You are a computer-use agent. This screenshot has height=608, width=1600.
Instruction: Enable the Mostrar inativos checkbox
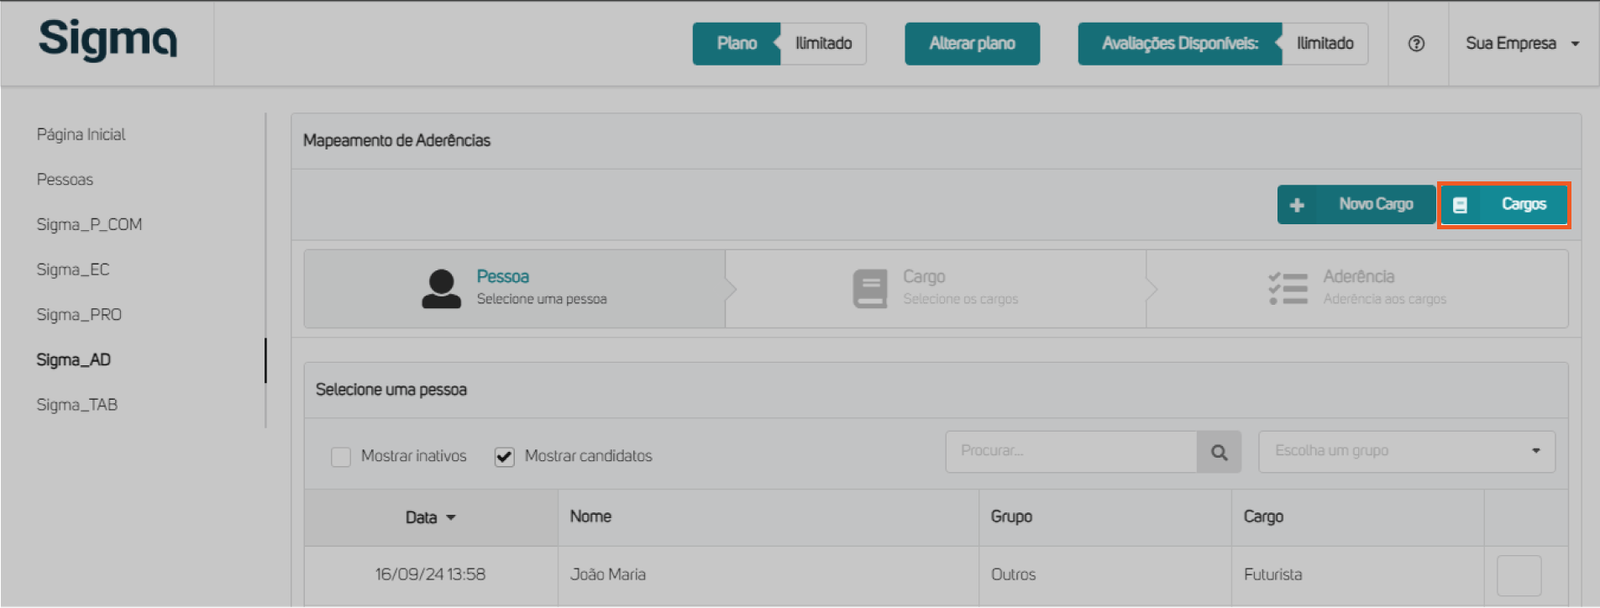tap(341, 457)
